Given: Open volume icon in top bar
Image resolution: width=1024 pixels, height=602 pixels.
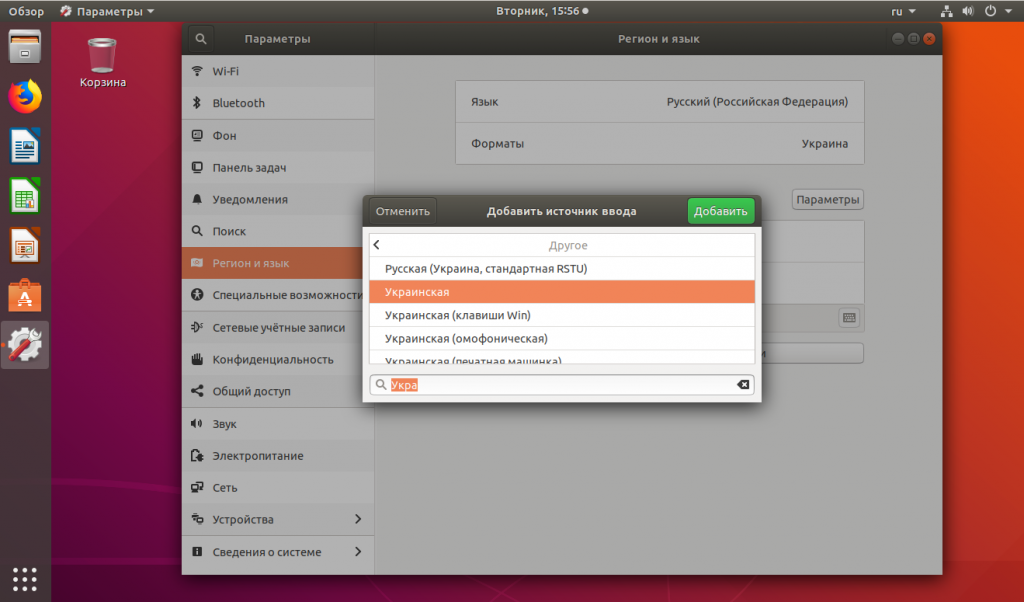Looking at the screenshot, I should (x=968, y=11).
